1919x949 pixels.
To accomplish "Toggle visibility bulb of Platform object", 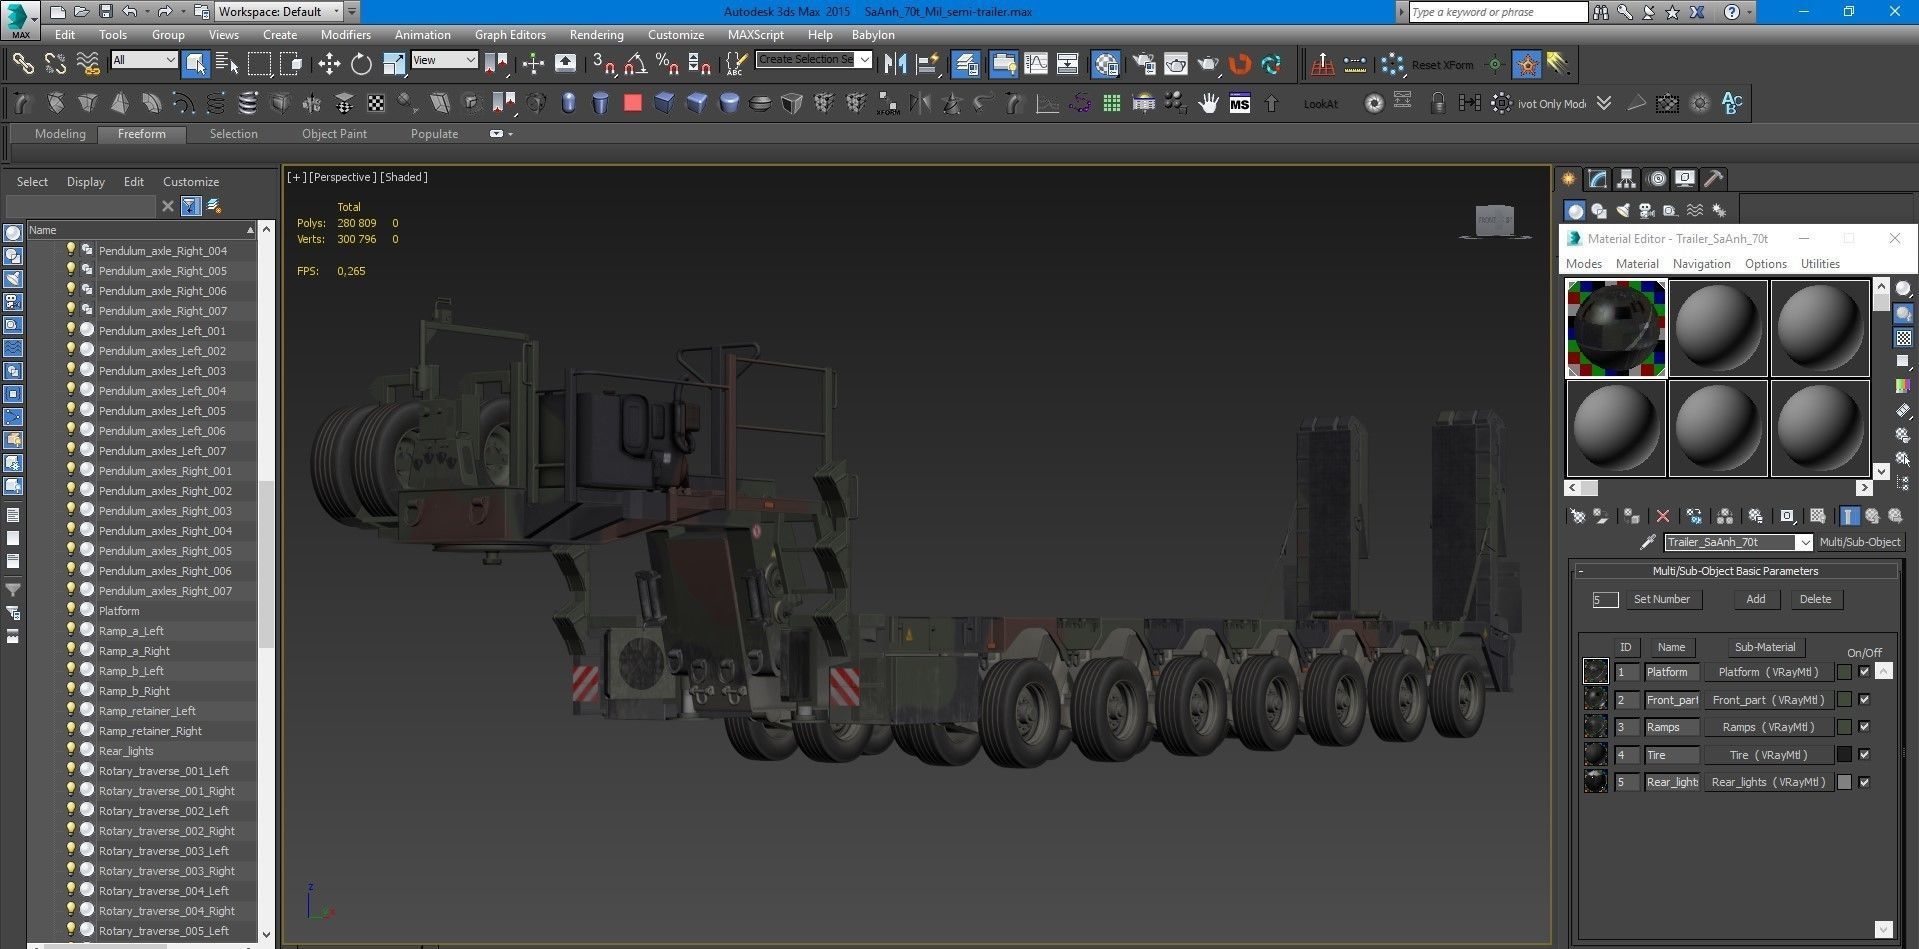I will point(71,609).
